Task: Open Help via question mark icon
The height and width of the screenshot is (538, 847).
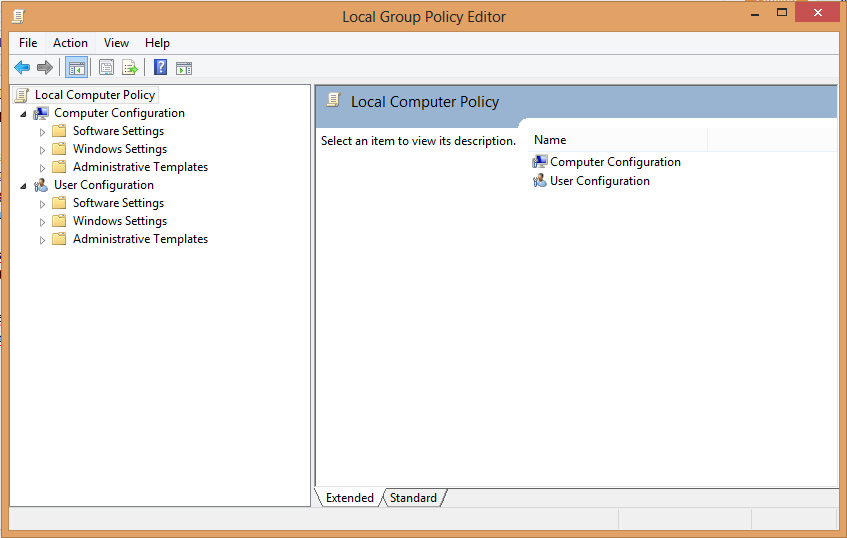Action: pos(160,68)
